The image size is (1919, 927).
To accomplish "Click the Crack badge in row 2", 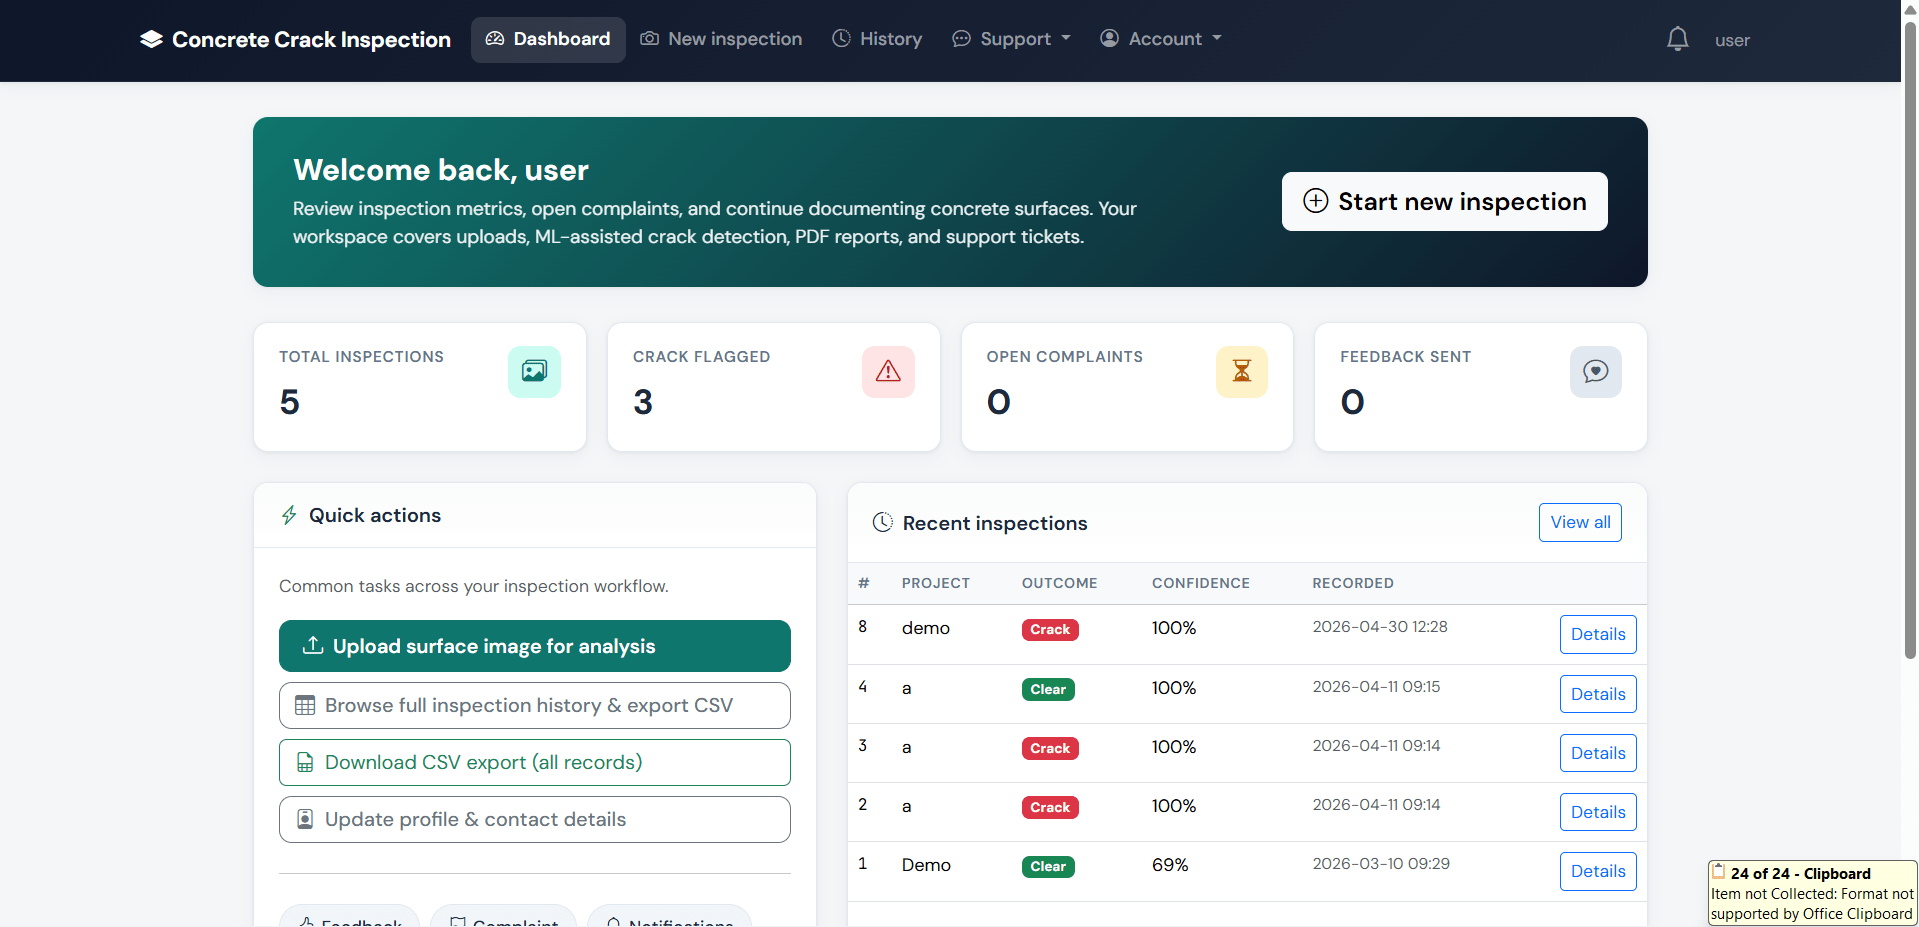I will pyautogui.click(x=1050, y=807).
